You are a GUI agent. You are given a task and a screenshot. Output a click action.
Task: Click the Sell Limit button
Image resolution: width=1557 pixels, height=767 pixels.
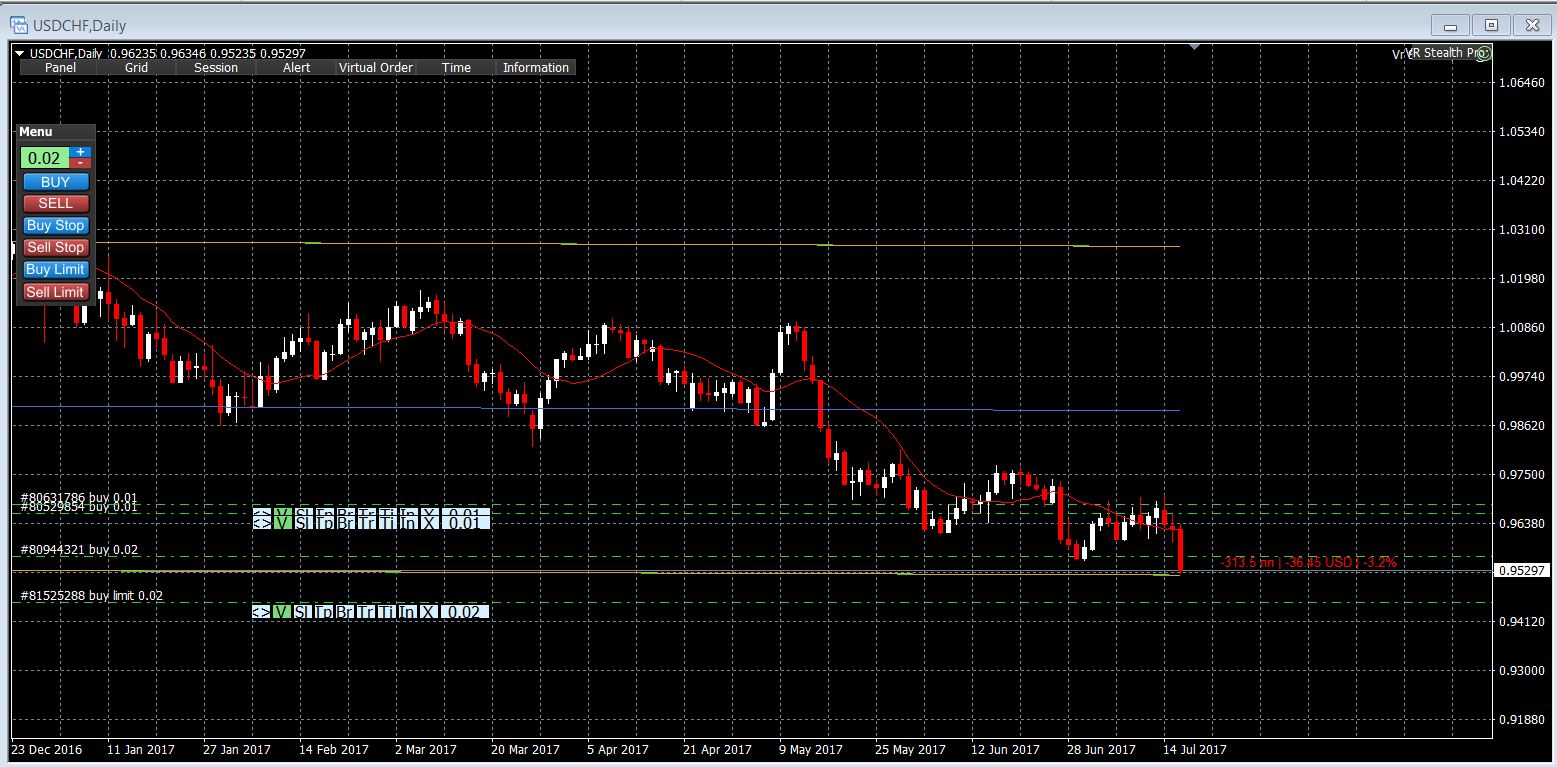[56, 292]
